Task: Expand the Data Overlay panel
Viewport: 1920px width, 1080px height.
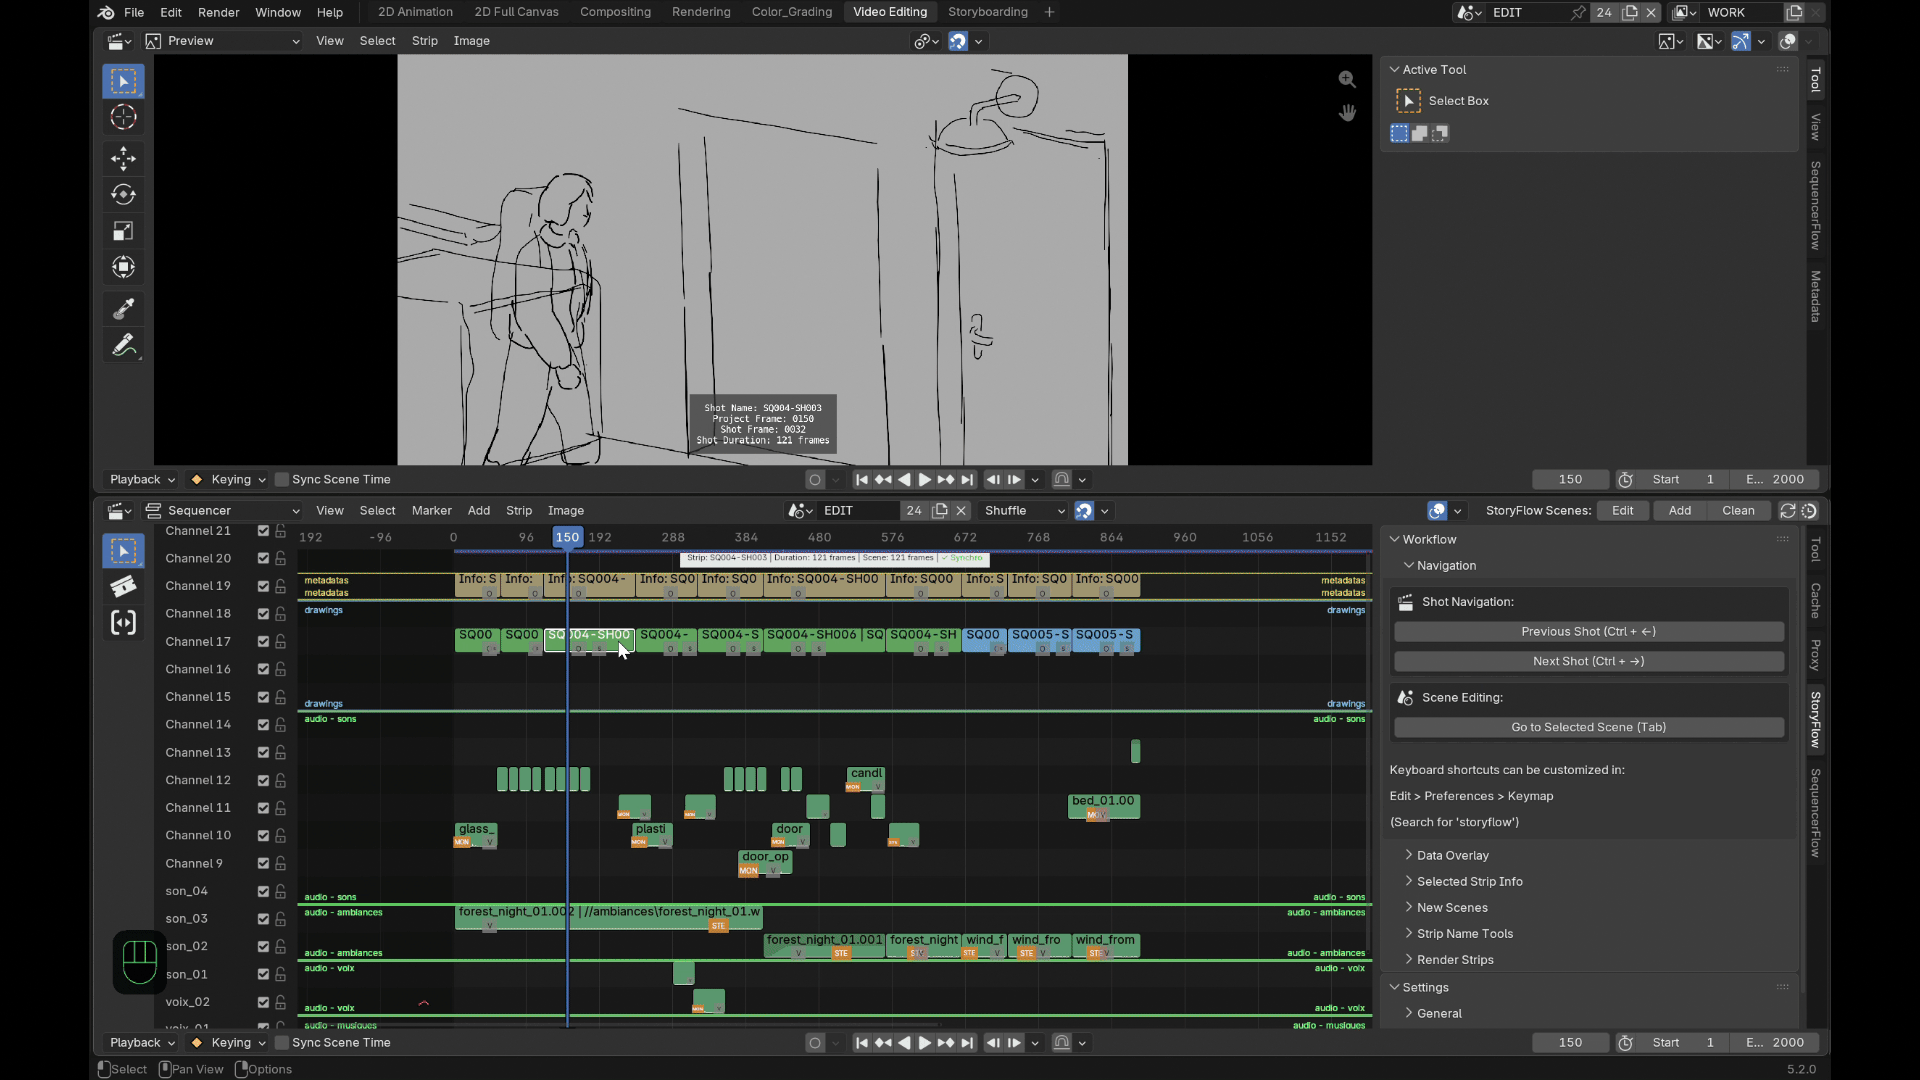Action: pos(1452,856)
